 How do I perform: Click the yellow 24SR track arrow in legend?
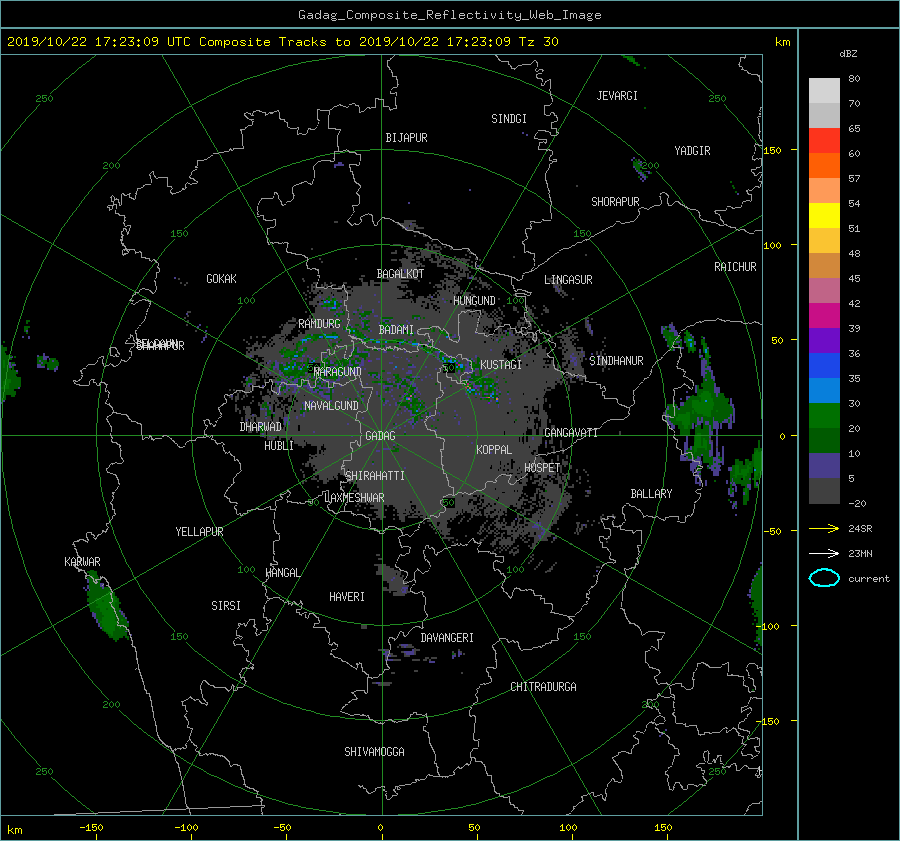tap(824, 528)
